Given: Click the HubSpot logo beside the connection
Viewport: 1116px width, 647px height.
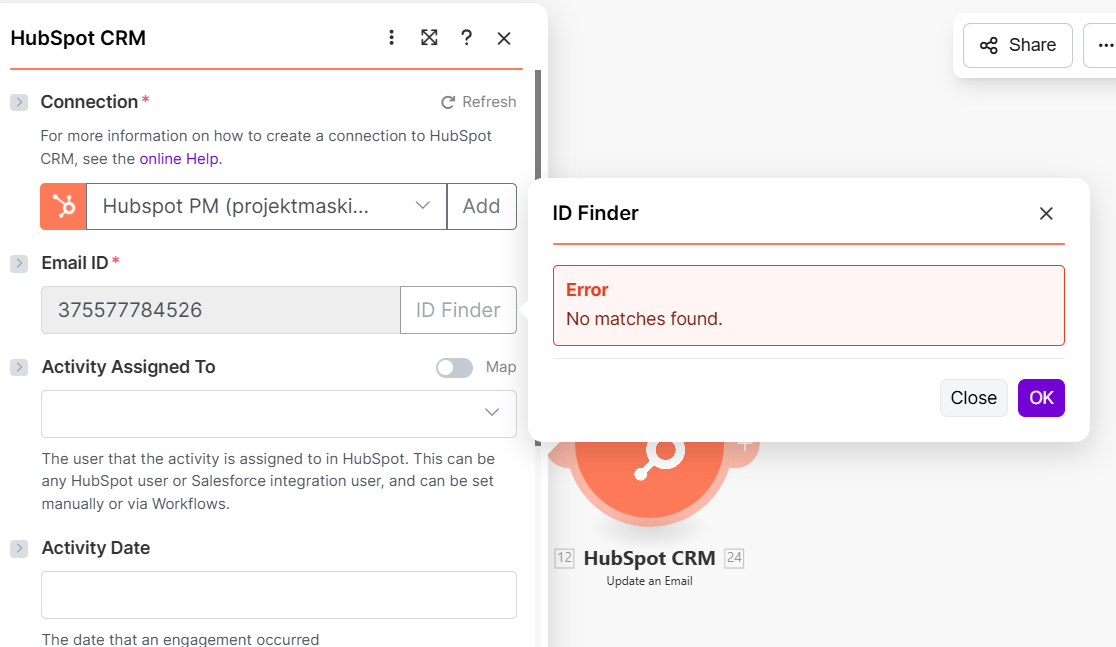Looking at the screenshot, I should [63, 206].
